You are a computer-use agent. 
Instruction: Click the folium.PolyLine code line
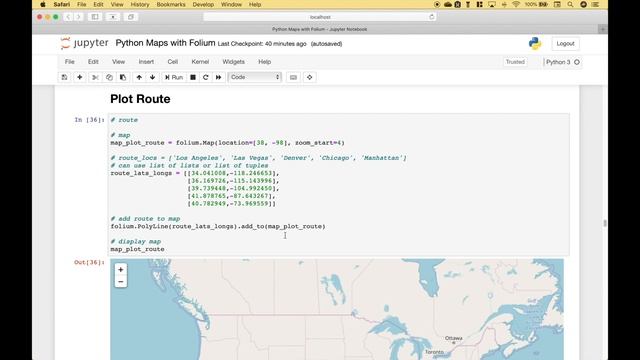pyautogui.click(x=218, y=226)
